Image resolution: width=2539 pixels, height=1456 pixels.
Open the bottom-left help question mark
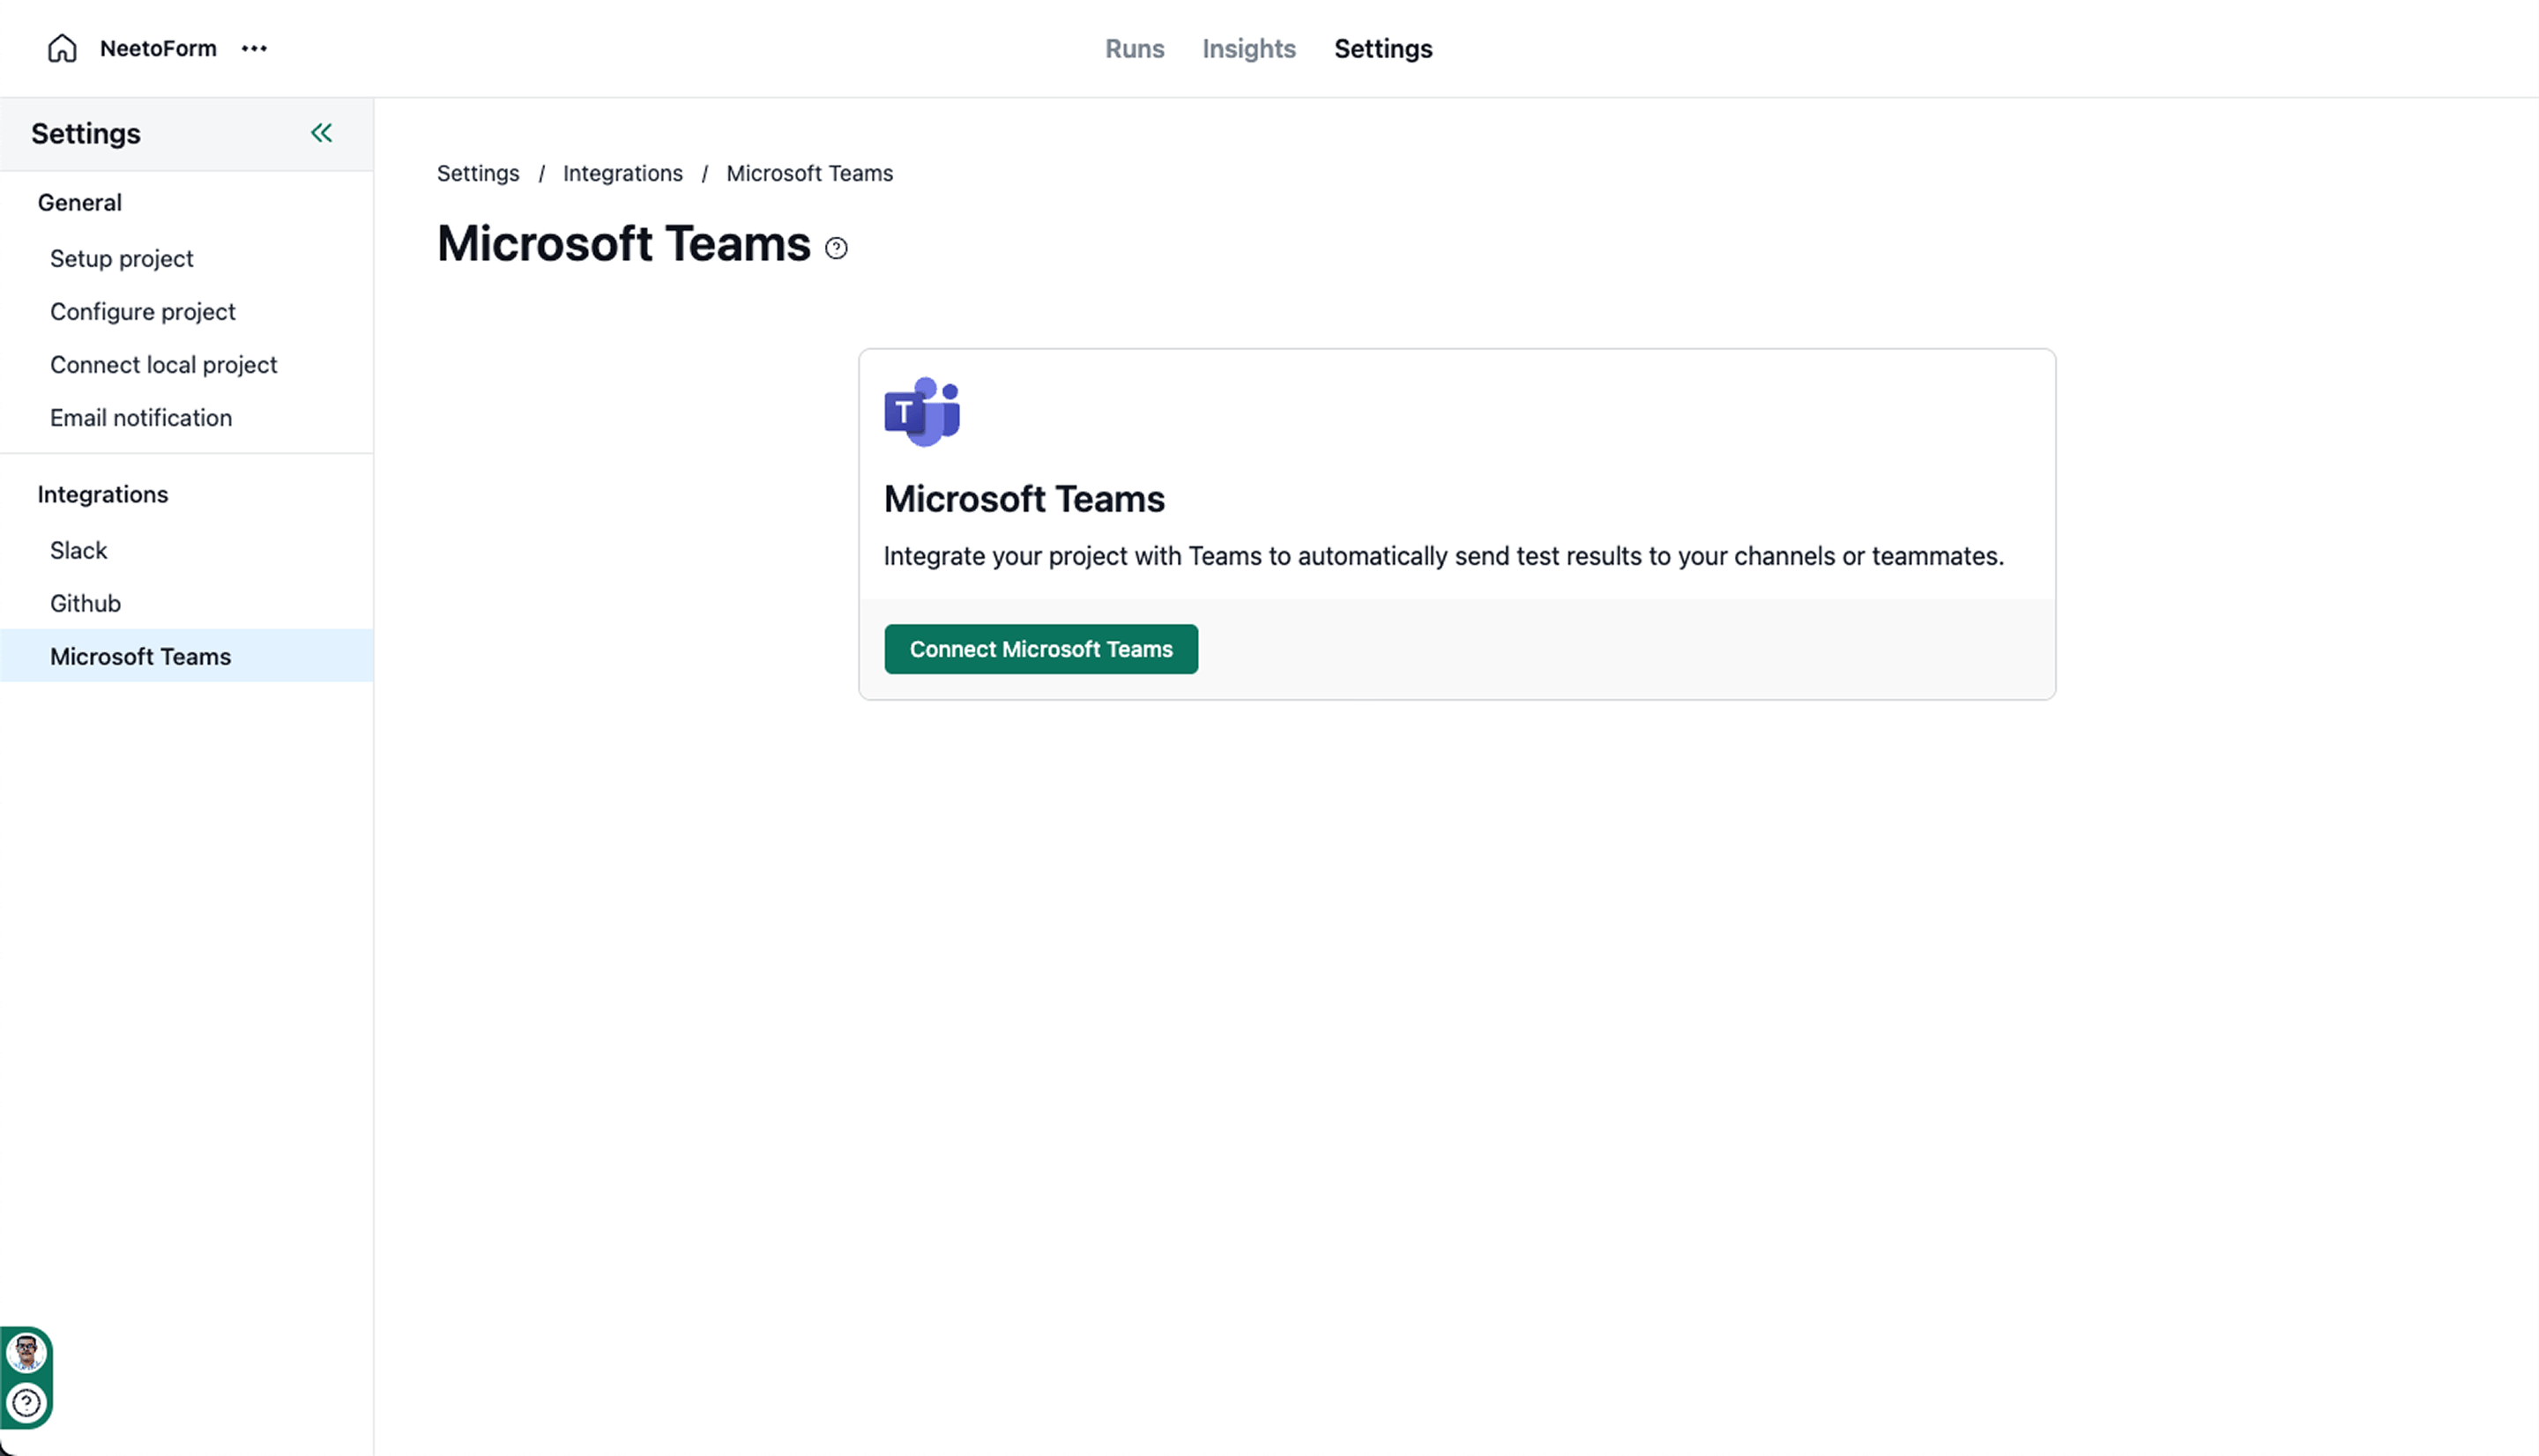(x=26, y=1403)
